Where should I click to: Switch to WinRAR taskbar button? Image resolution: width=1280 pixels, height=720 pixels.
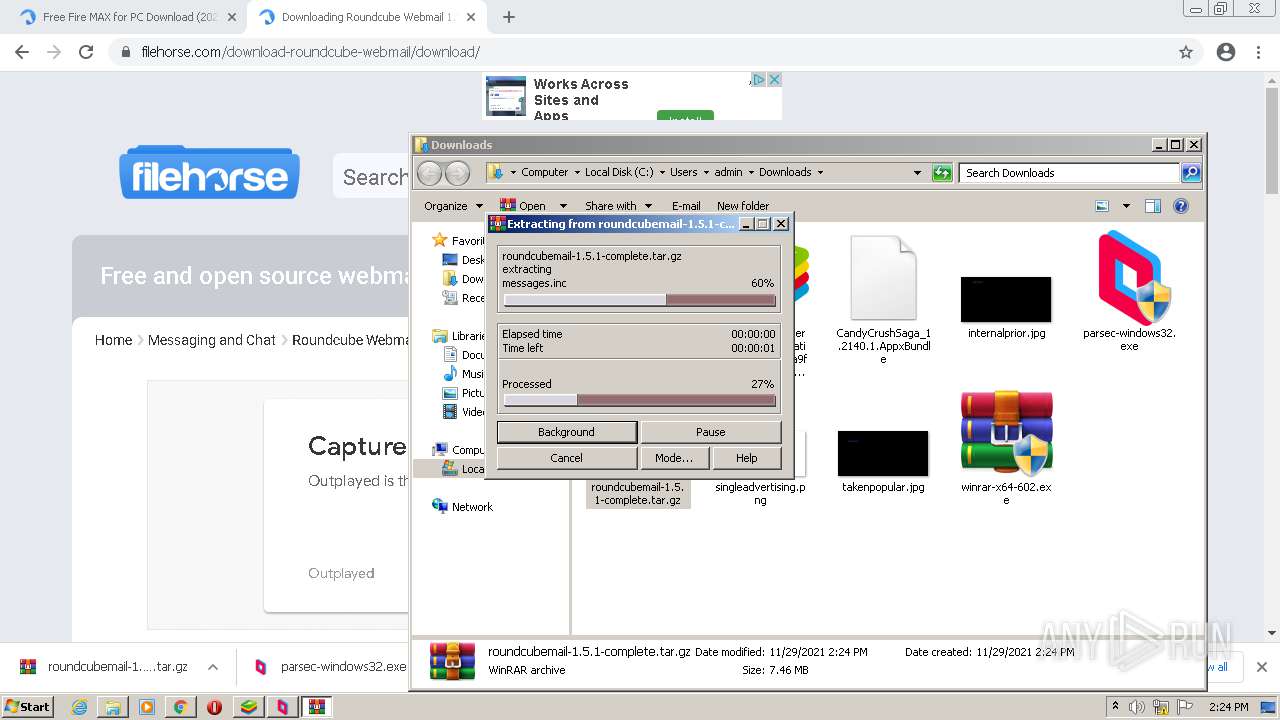coord(316,707)
